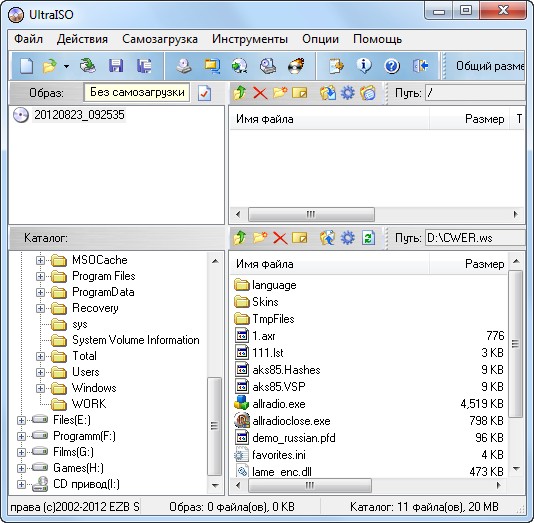Delete selected item in local catalog pane

point(280,238)
